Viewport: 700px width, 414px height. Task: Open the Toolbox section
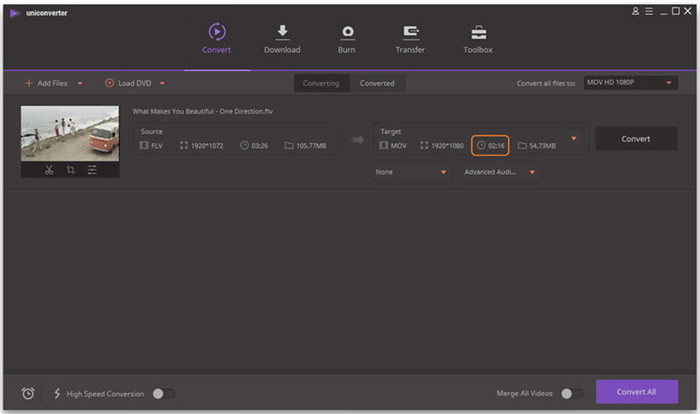click(478, 33)
